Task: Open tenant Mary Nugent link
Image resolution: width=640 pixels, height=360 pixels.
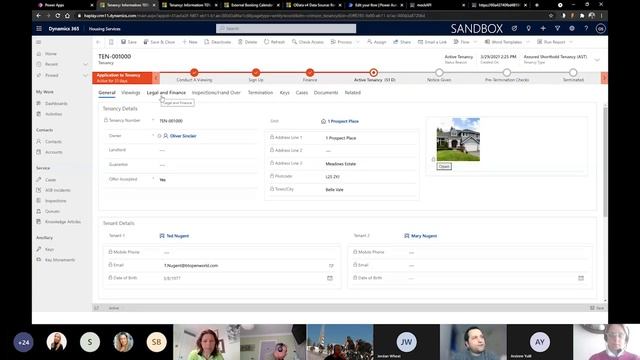Action: pos(424,236)
